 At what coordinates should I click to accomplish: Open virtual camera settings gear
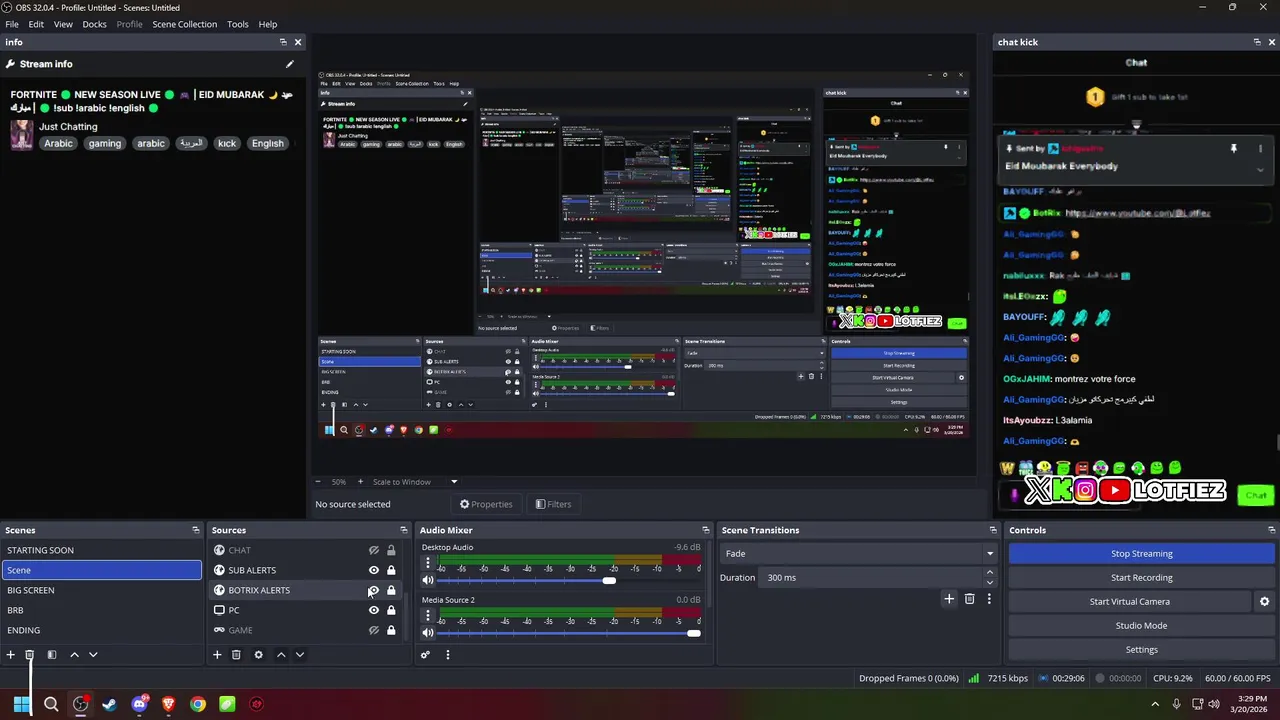coord(1264,602)
